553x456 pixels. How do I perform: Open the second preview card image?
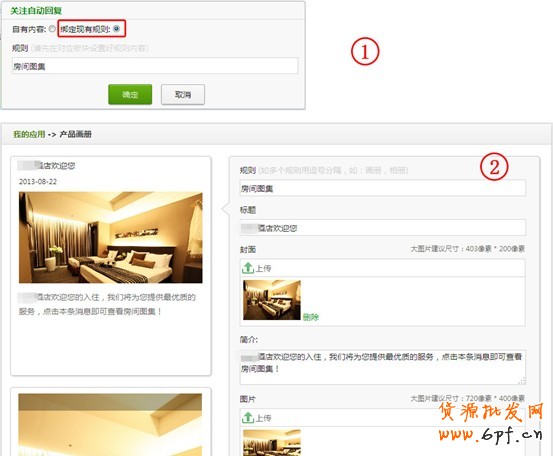click(110, 425)
